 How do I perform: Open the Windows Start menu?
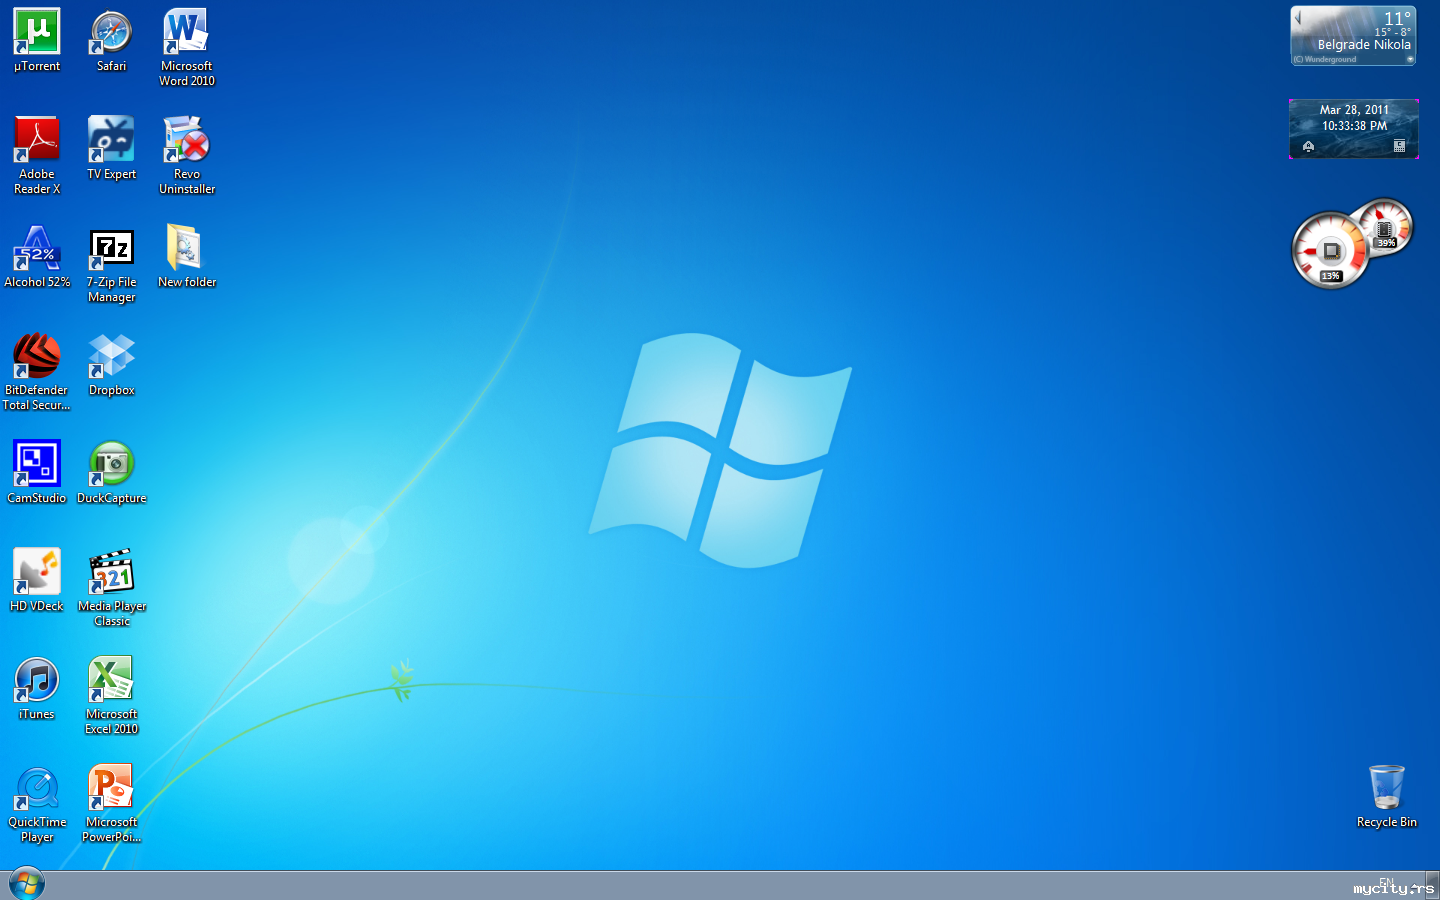click(x=27, y=884)
